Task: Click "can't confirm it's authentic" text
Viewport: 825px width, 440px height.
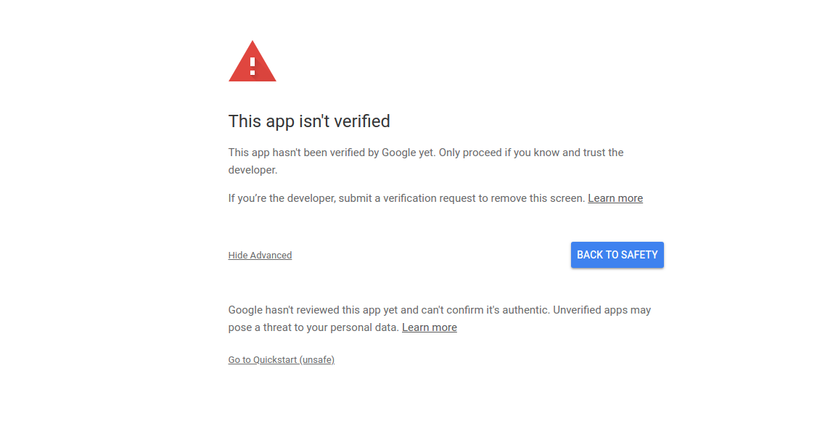Action: pyautogui.click(x=482, y=311)
